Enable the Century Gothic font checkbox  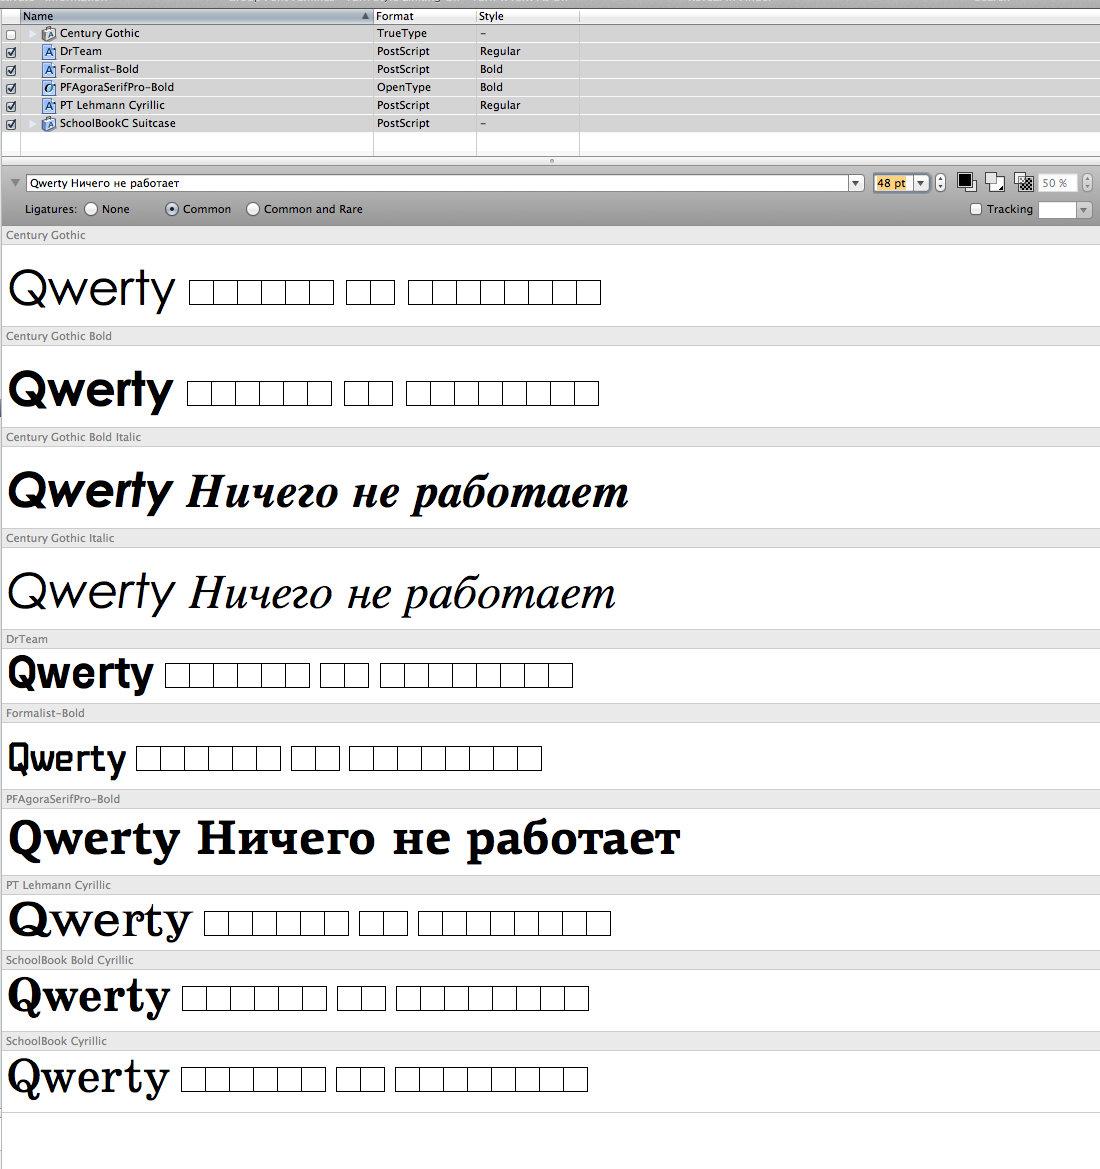pyautogui.click(x=11, y=34)
